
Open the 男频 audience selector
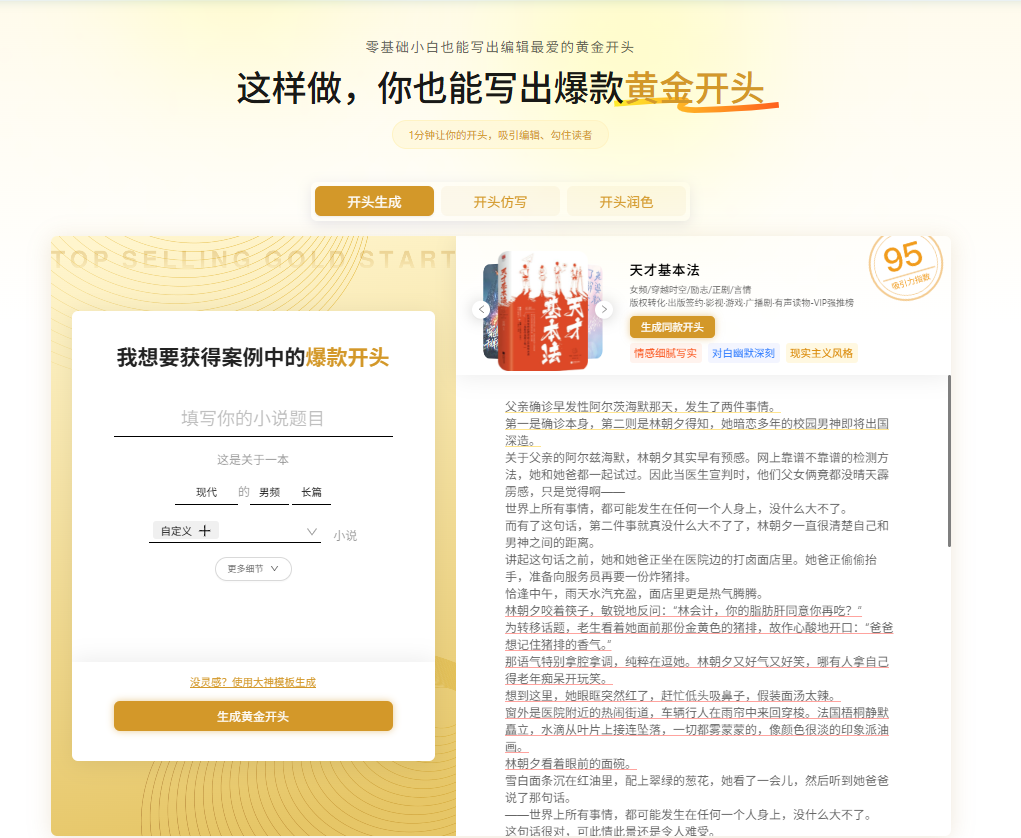(x=270, y=492)
